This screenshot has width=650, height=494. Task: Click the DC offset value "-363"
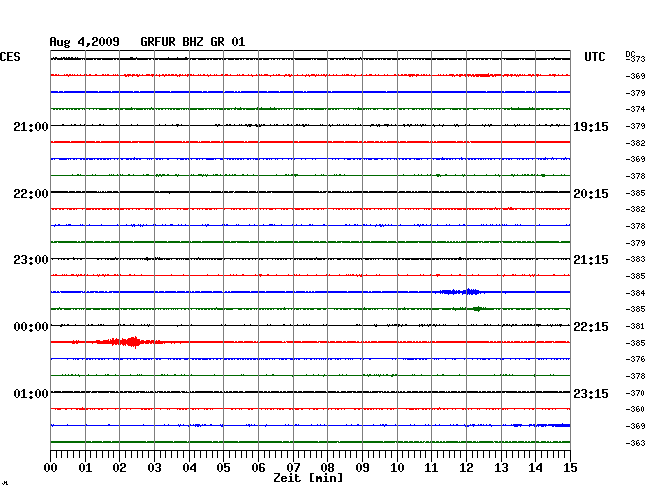point(635,443)
